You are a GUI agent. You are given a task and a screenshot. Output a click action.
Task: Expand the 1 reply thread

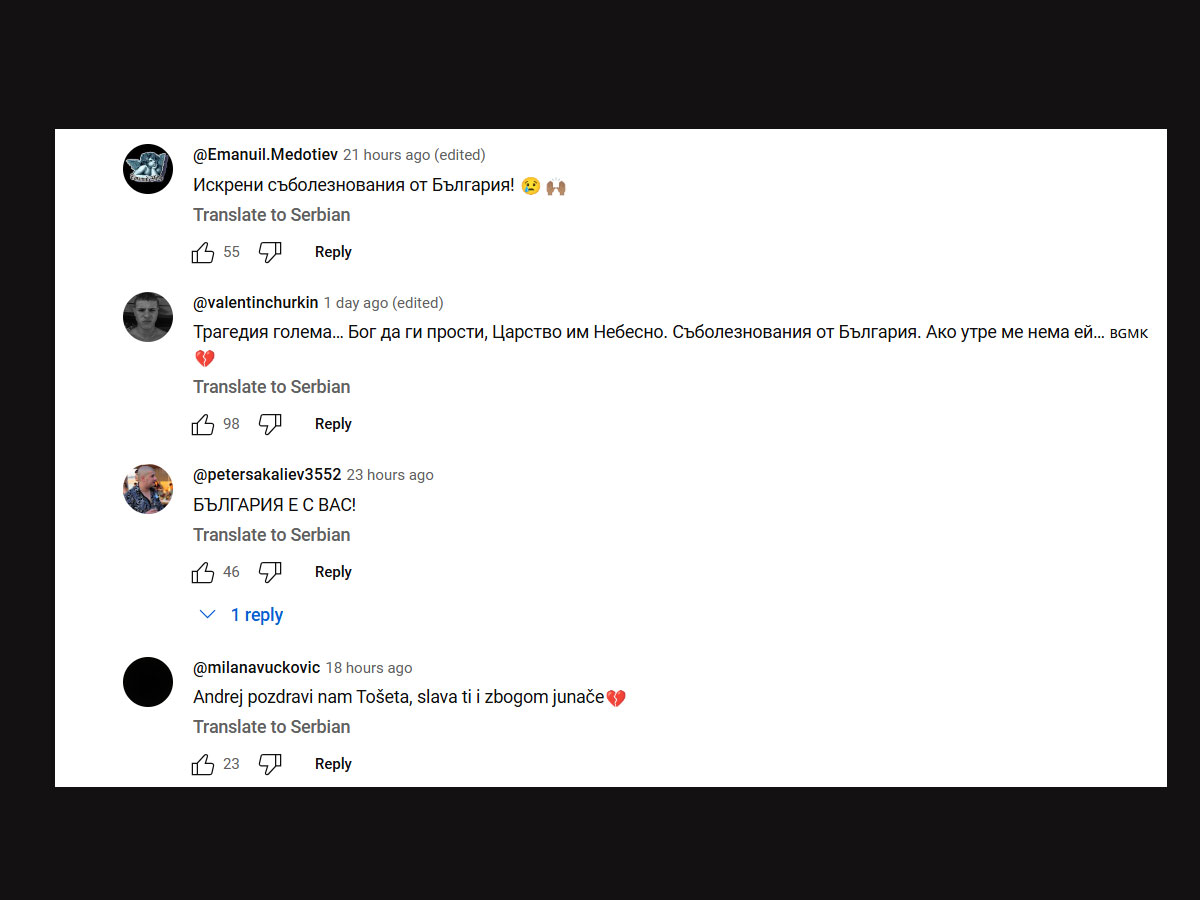pos(242,615)
